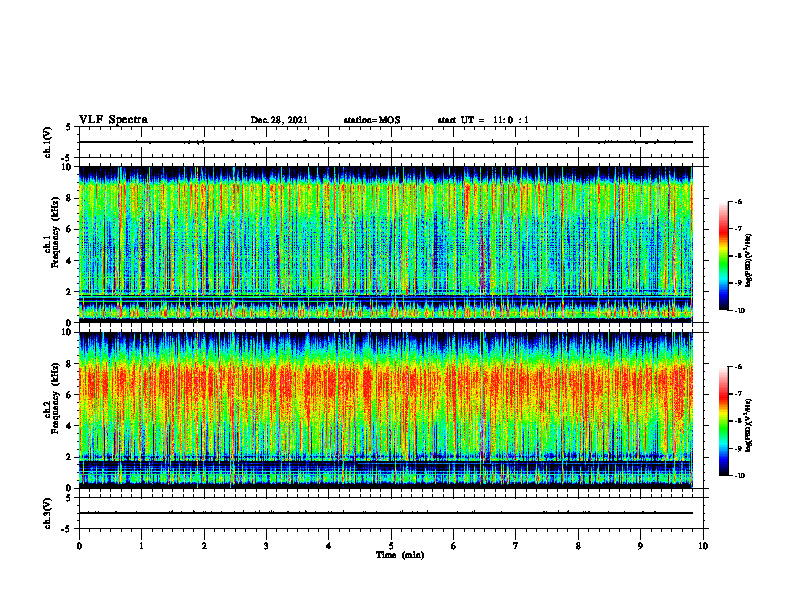The height and width of the screenshot is (612, 792).
Task: Click the log(PSD) label beside ch.2 colorbar
Action: pyautogui.click(x=749, y=426)
